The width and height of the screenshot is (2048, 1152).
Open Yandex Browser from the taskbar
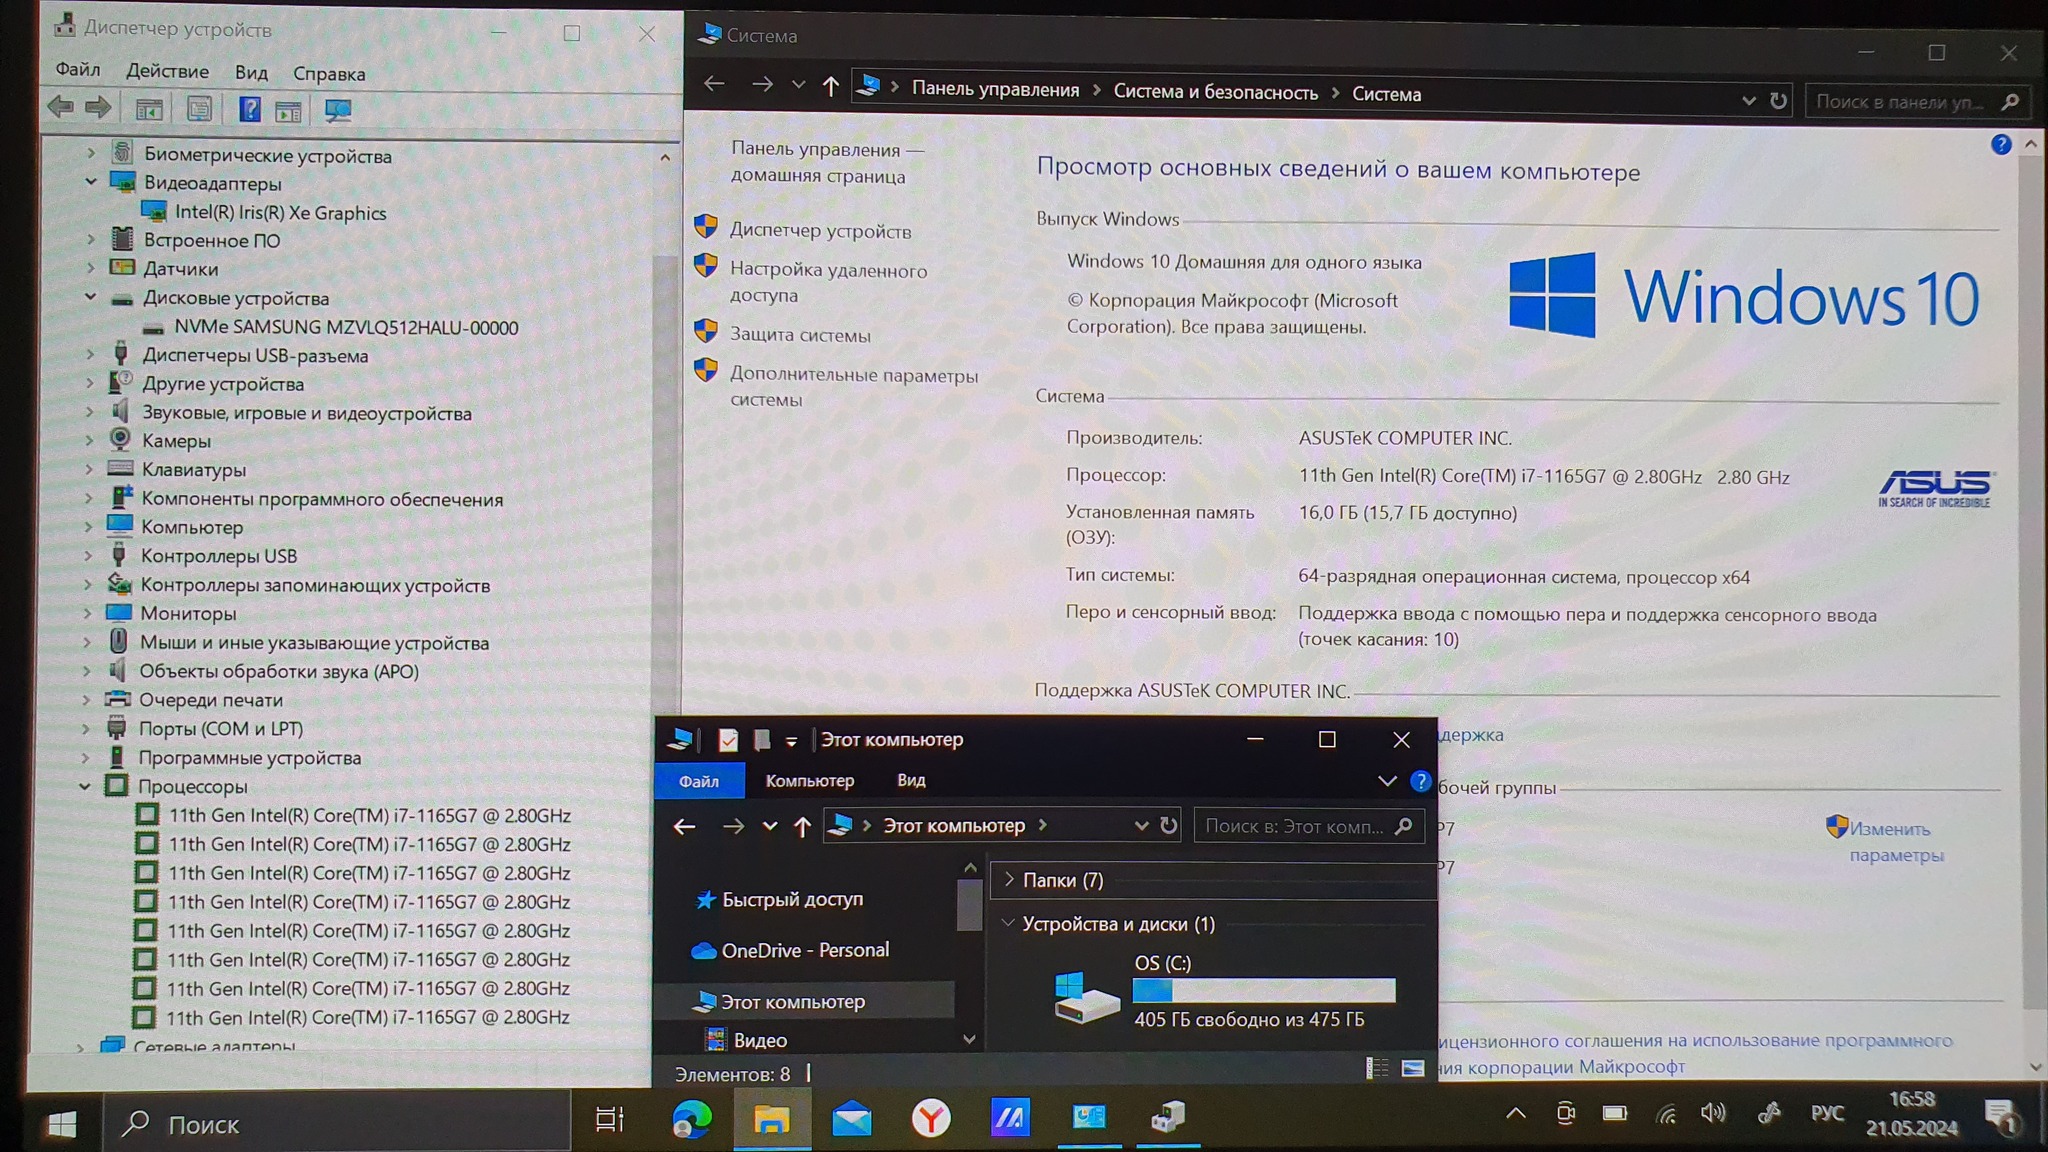930,1118
